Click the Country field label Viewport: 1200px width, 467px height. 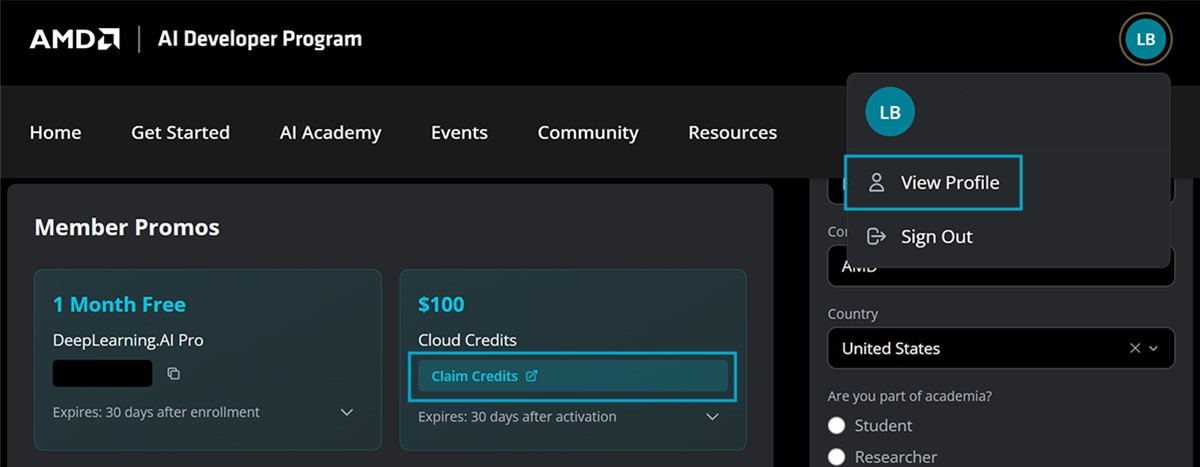click(853, 314)
